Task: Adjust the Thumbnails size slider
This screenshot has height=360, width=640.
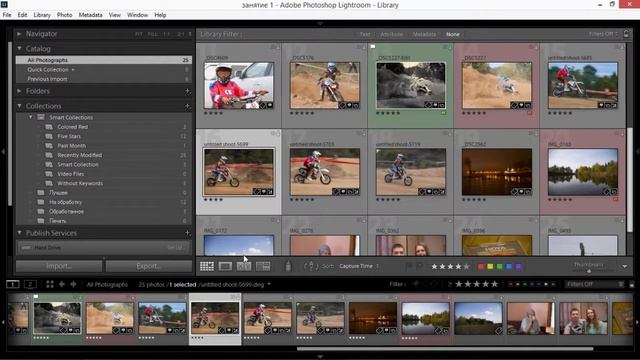Action: coord(589,271)
